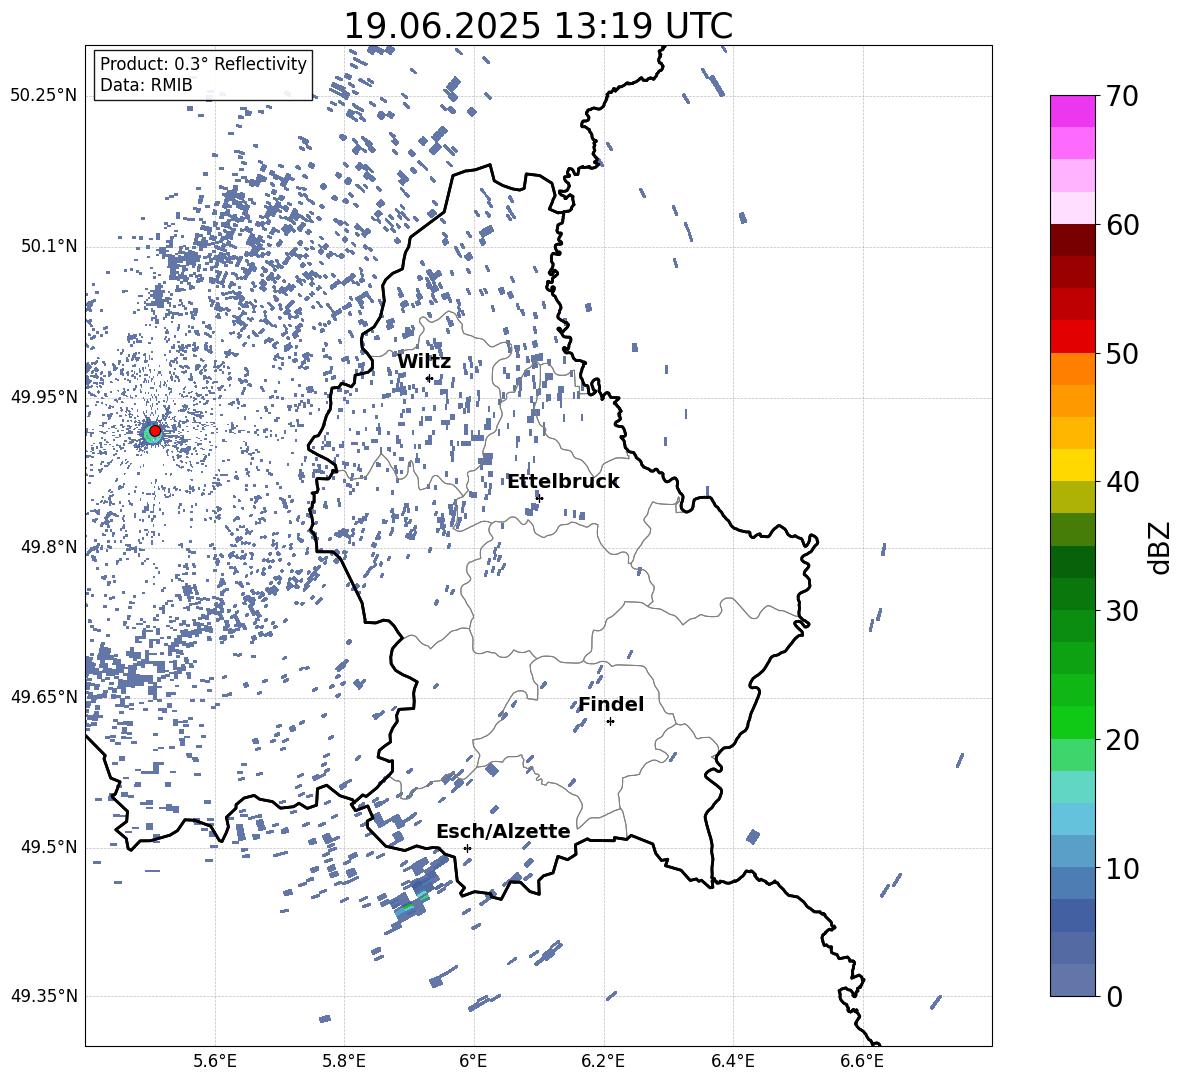Click the Esch/Alzette city label
This screenshot has width=1184, height=1081.
[x=503, y=832]
